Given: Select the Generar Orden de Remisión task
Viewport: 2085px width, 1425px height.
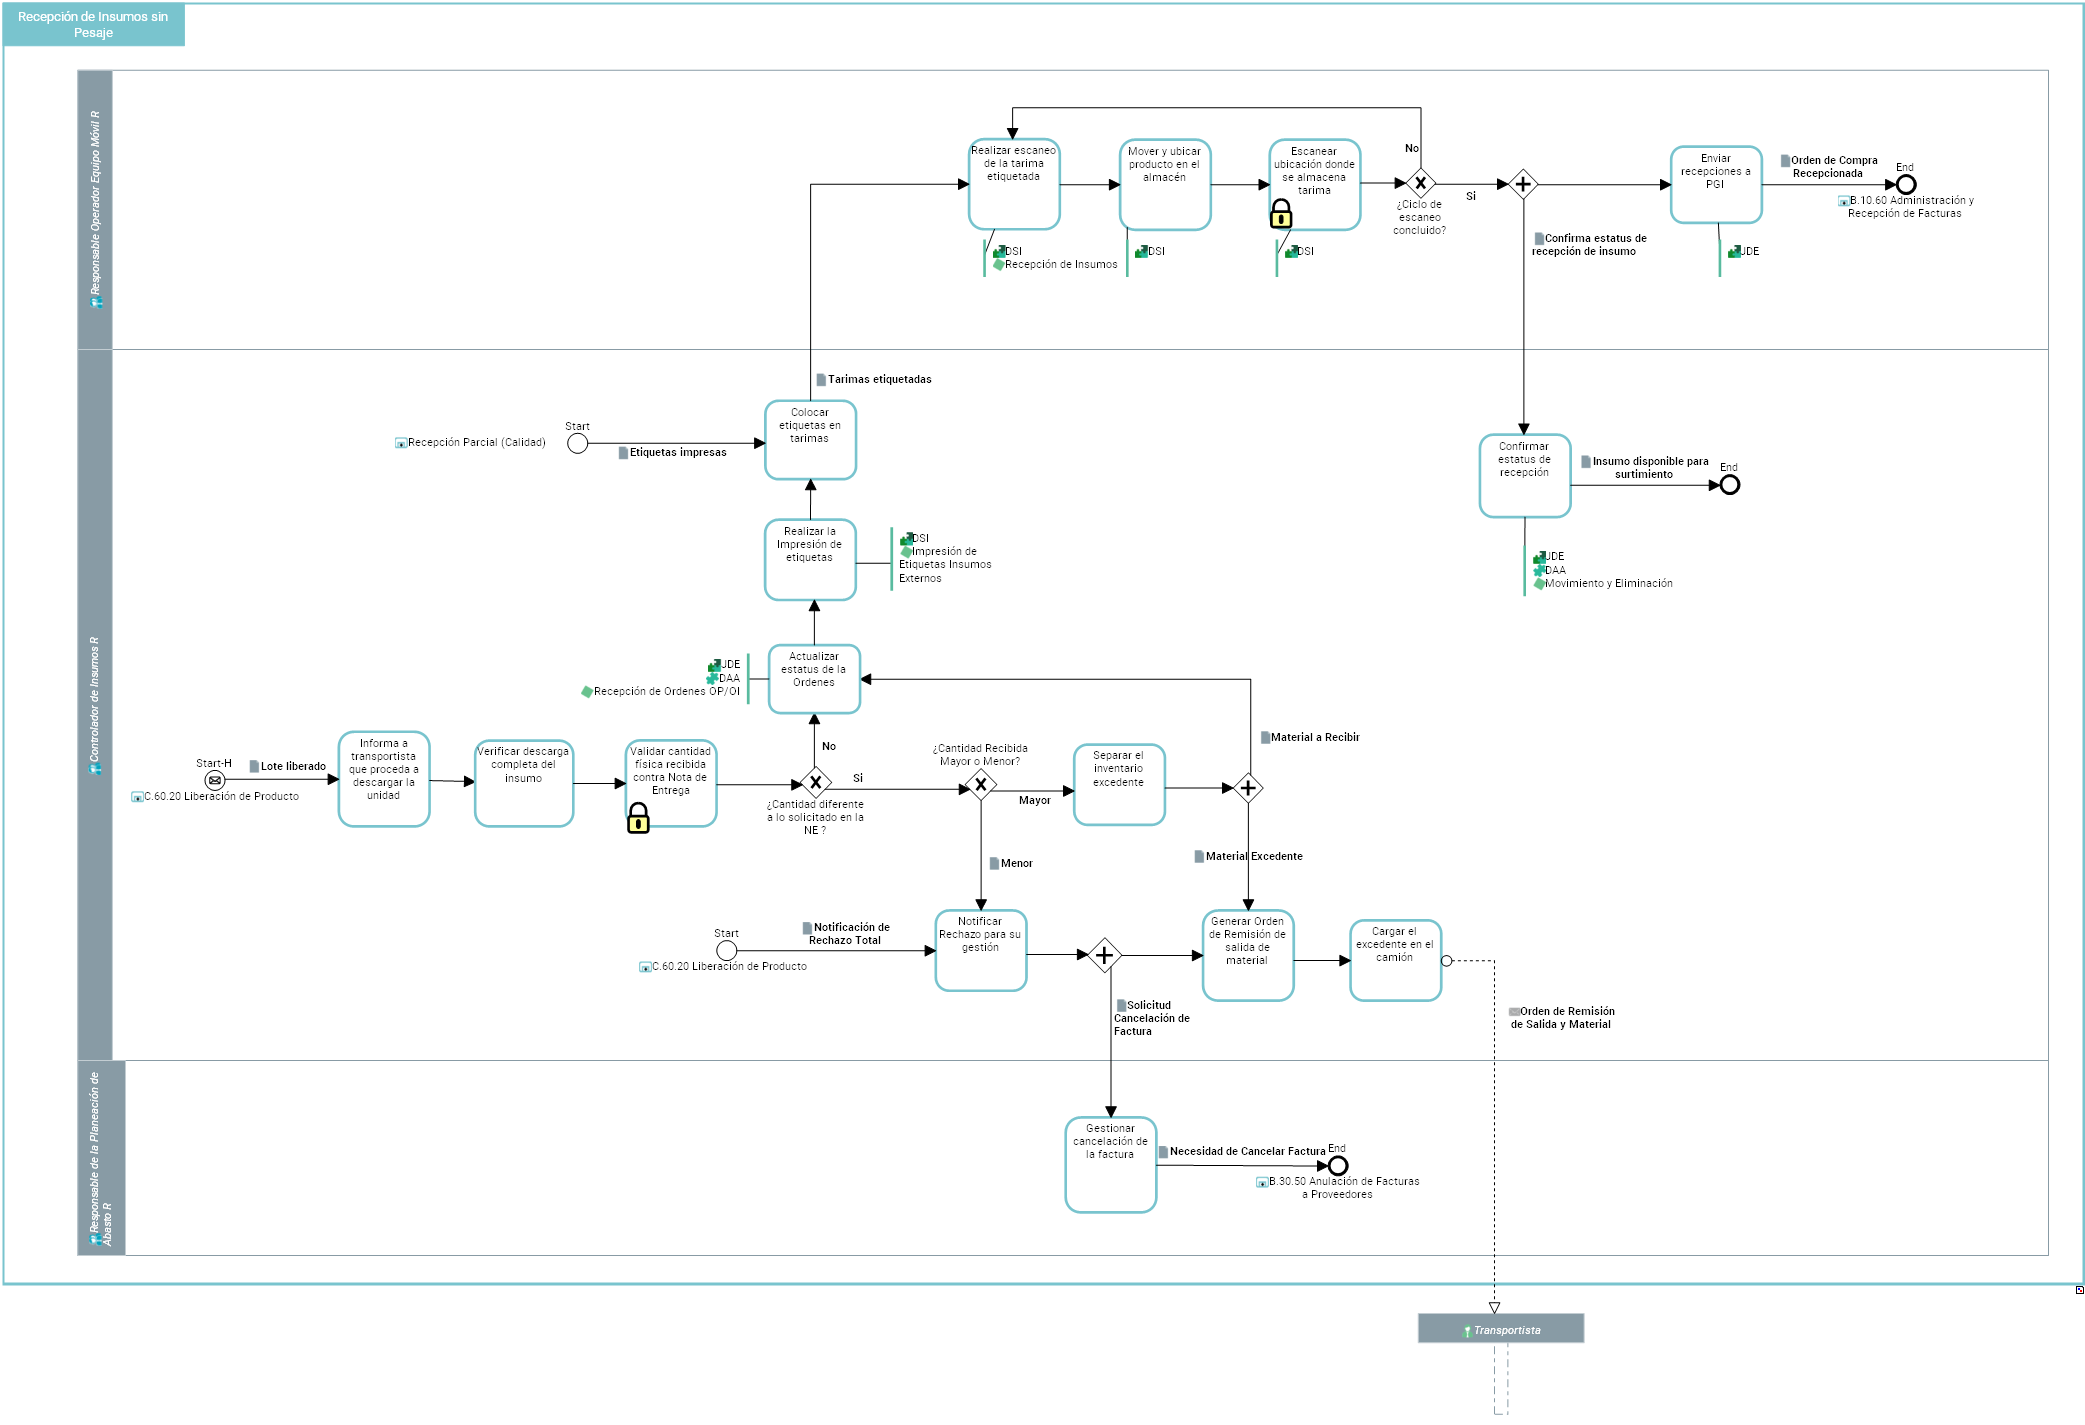Looking at the screenshot, I should [x=1248, y=955].
